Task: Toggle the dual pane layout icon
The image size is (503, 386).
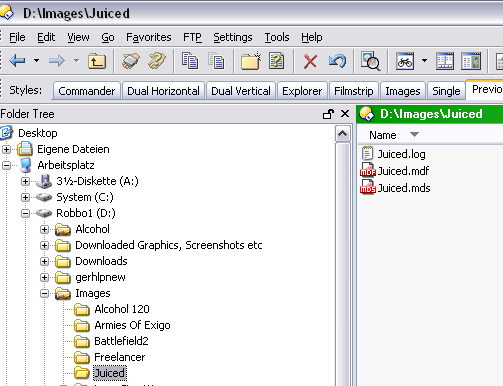Action: [x=445, y=61]
